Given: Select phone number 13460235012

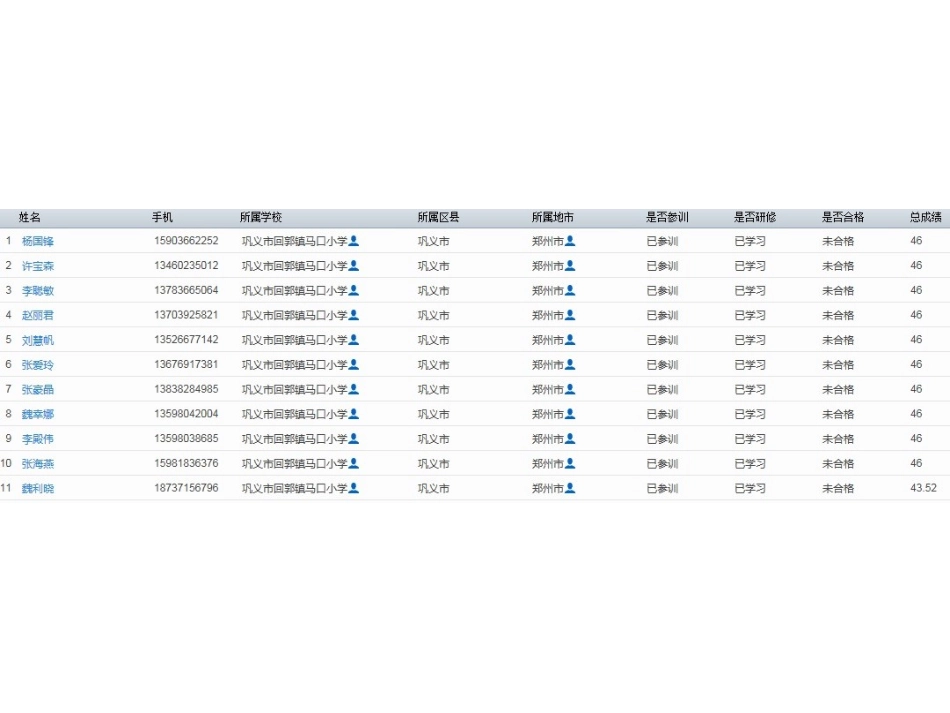Looking at the screenshot, I should tap(186, 265).
